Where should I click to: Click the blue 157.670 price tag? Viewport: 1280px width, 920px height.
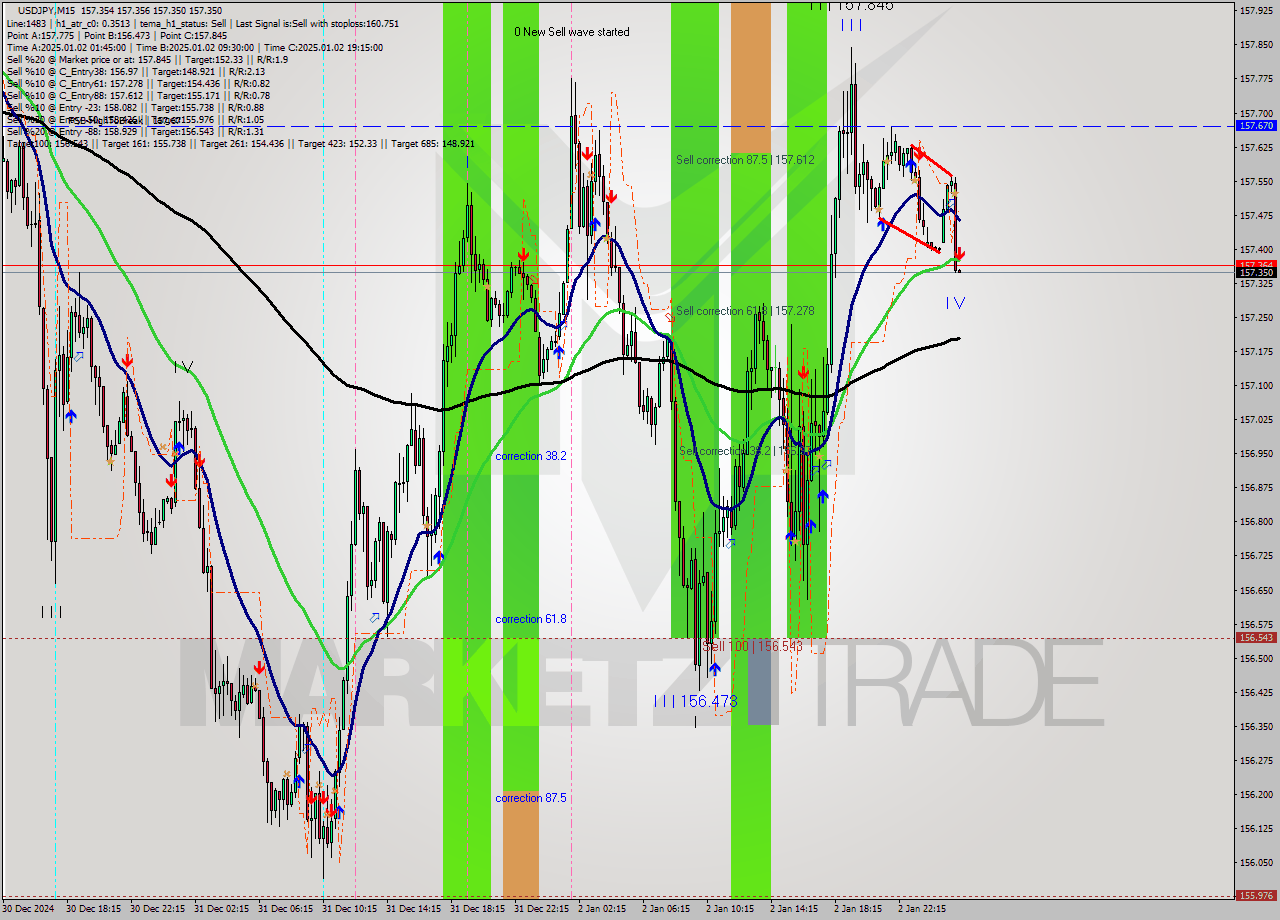click(1256, 126)
